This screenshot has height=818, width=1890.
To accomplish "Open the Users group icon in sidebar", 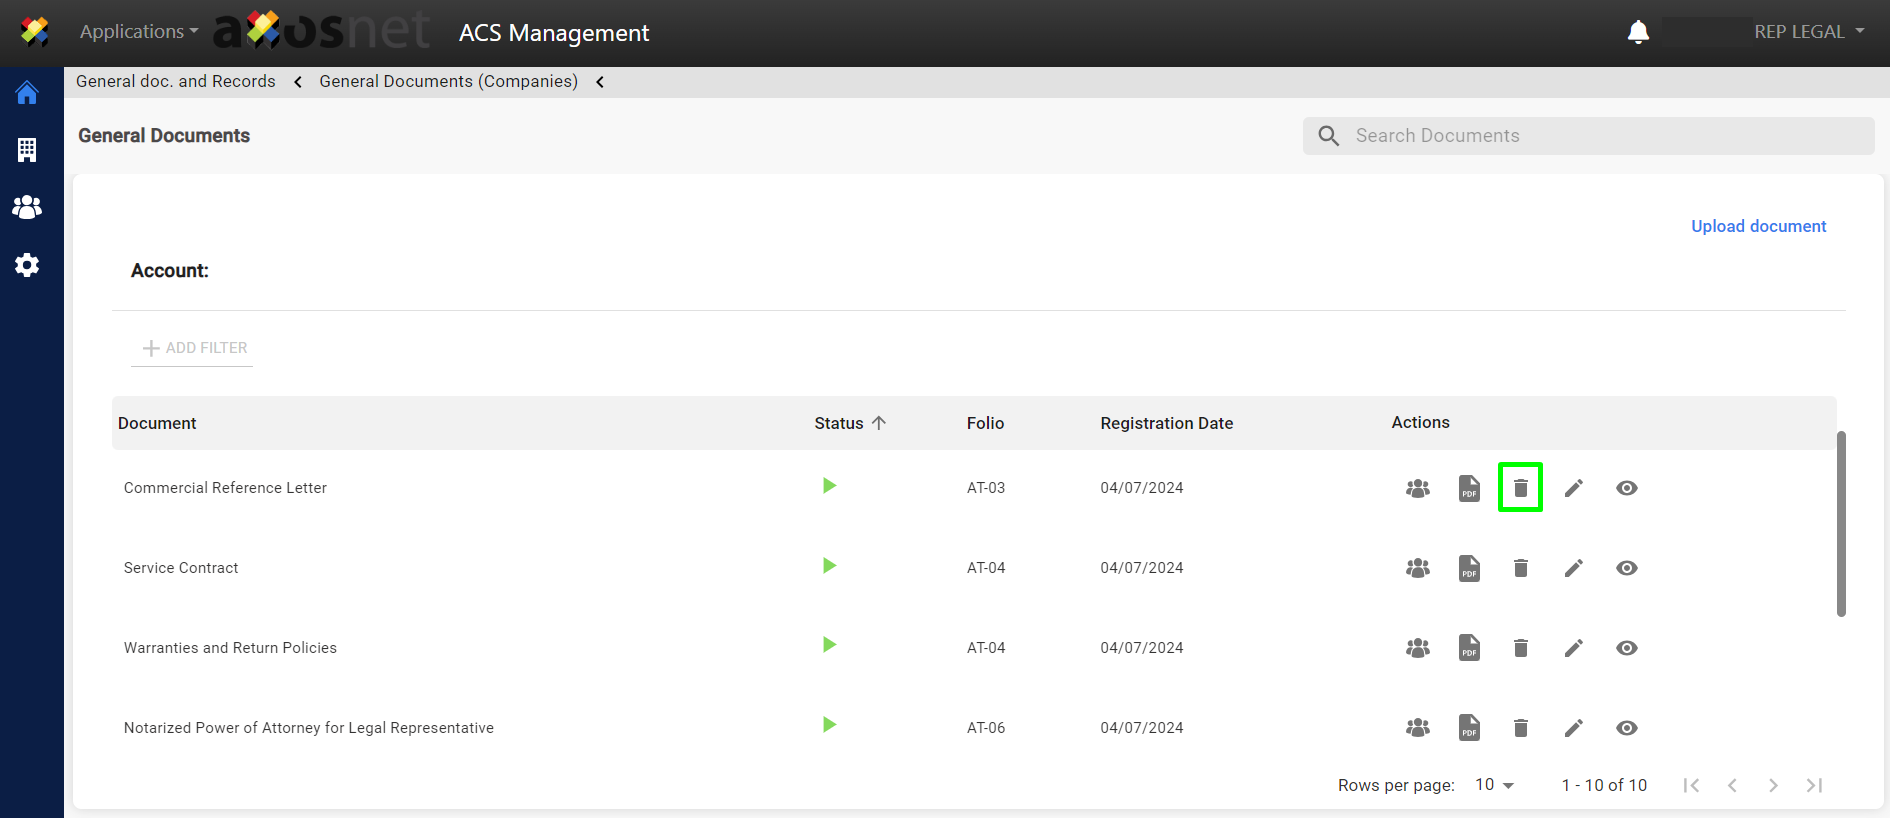I will tap(27, 207).
